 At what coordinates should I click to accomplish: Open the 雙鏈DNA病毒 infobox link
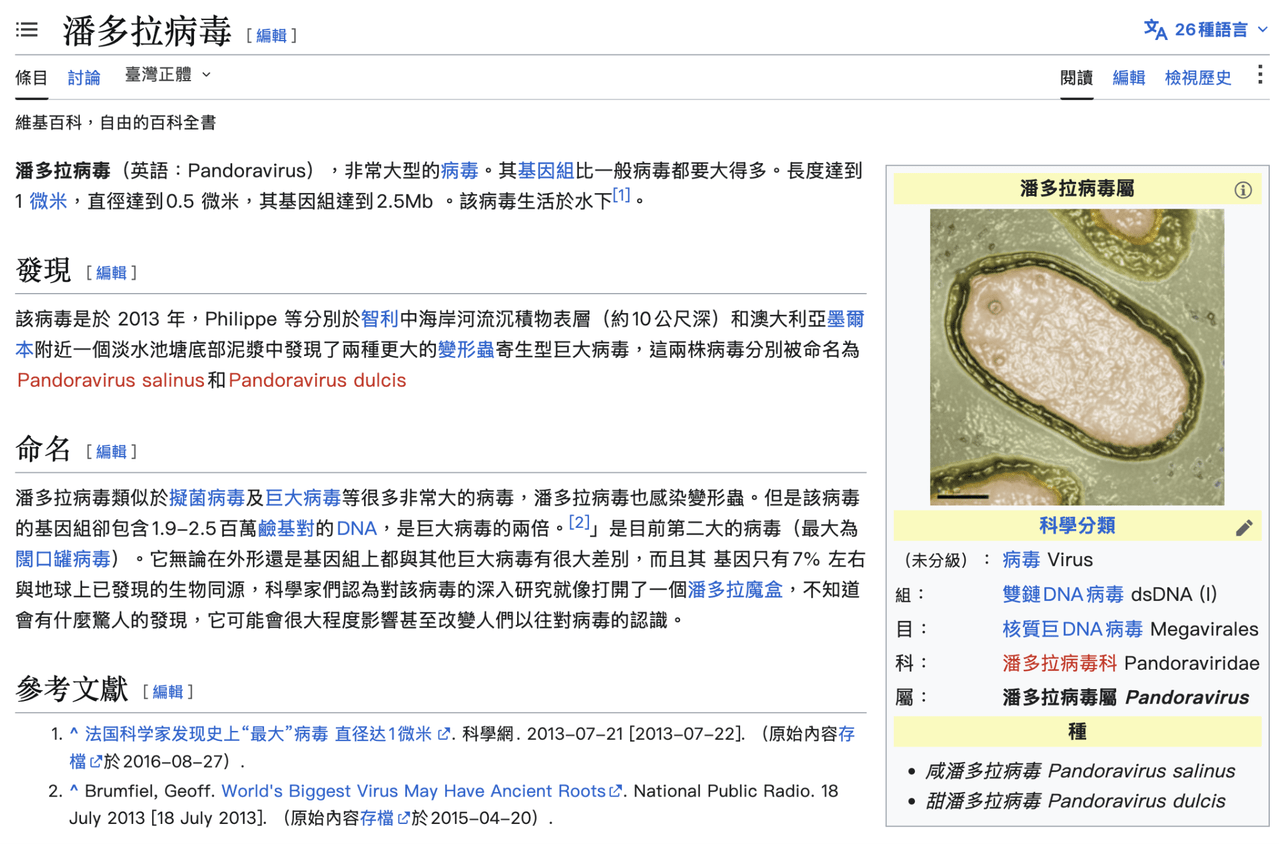[1063, 595]
